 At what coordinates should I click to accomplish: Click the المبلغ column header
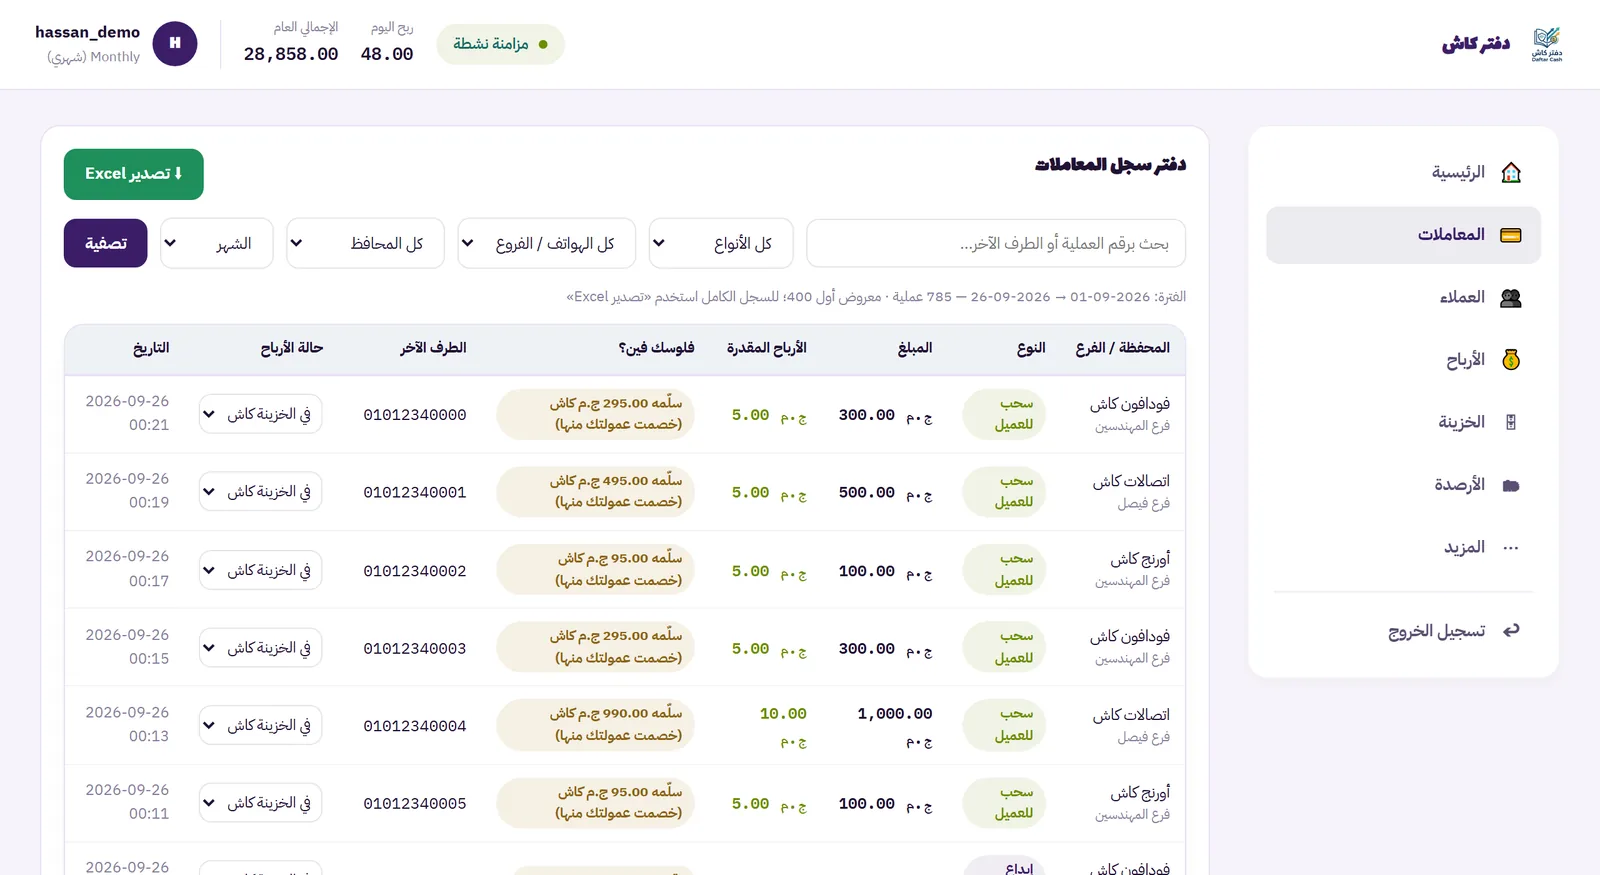pos(915,348)
